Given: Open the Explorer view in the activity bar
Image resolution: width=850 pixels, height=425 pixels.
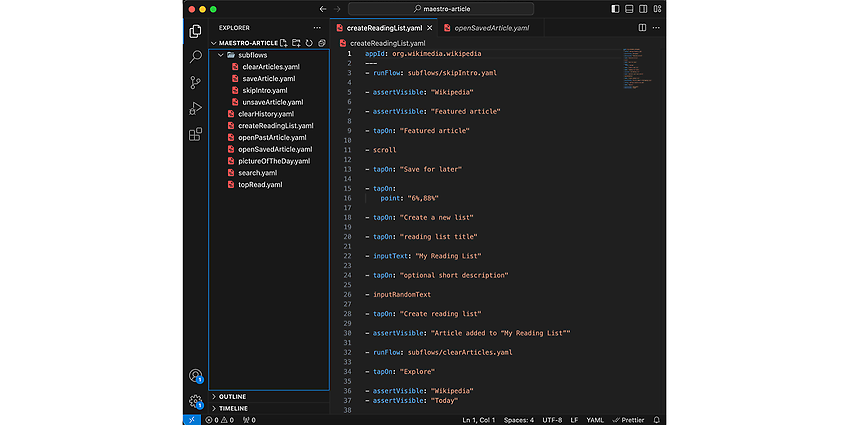Looking at the screenshot, I should [195, 31].
